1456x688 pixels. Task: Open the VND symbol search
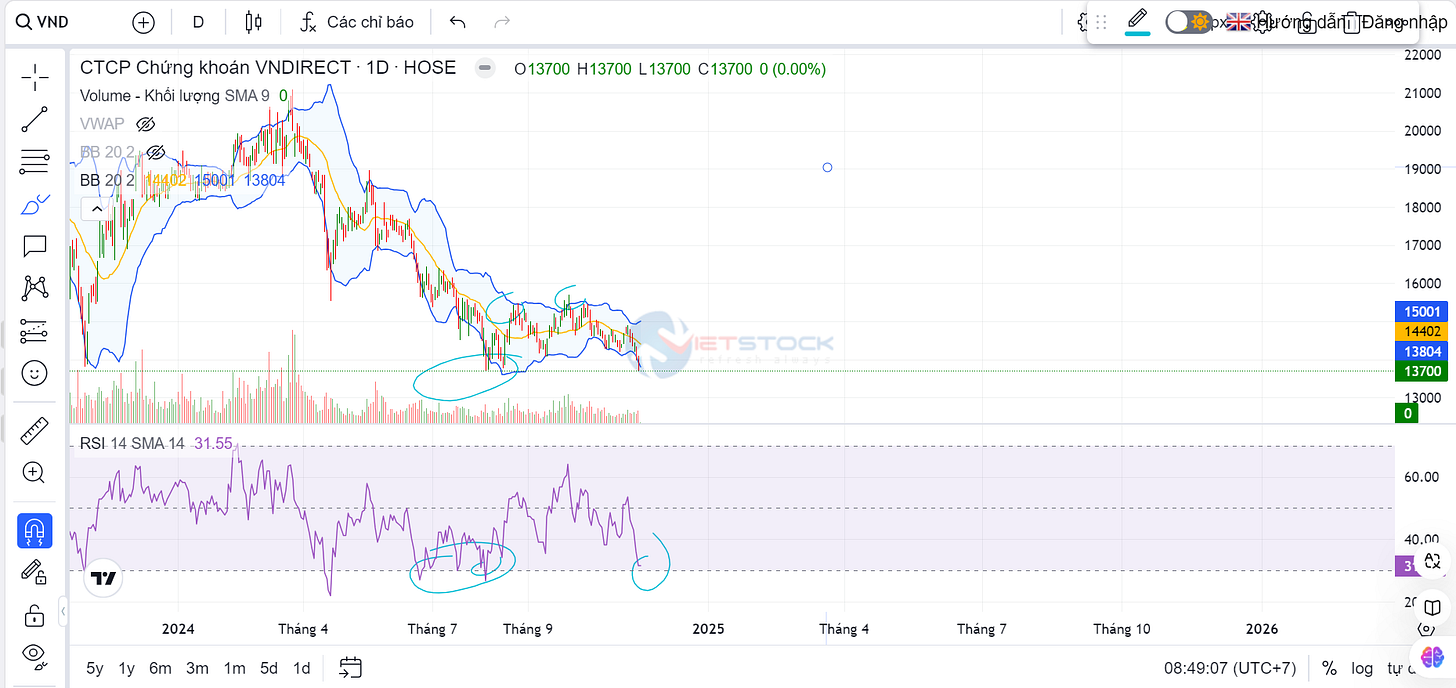point(42,22)
